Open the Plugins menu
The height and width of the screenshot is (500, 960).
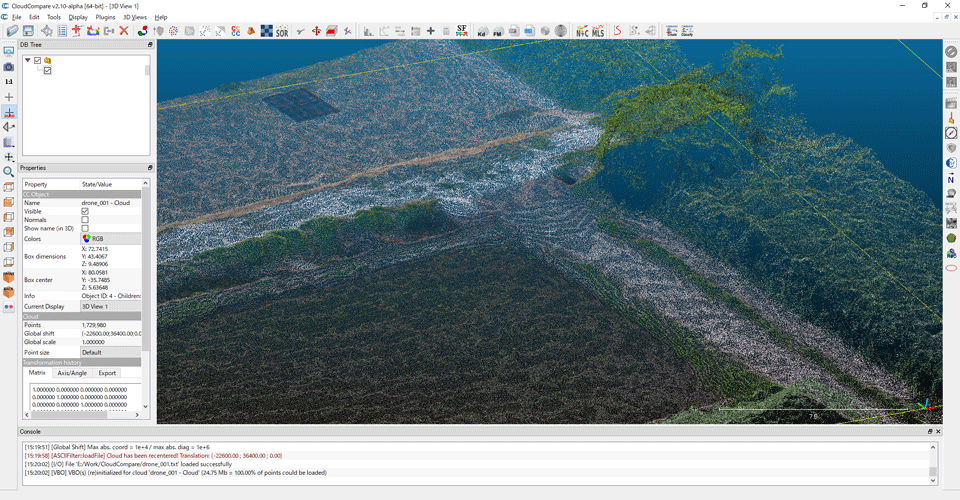[x=106, y=17]
